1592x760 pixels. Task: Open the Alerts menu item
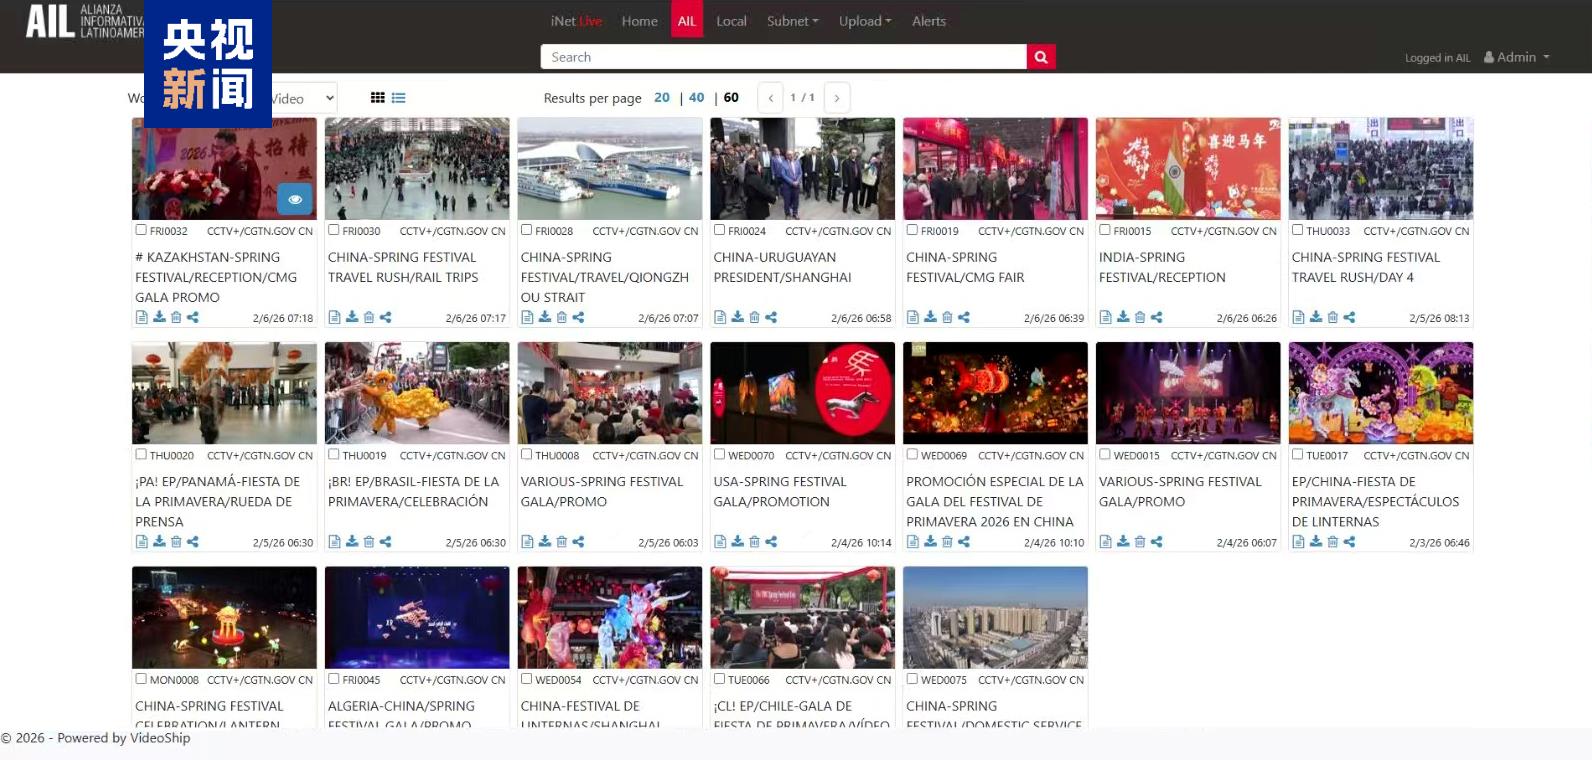click(928, 21)
